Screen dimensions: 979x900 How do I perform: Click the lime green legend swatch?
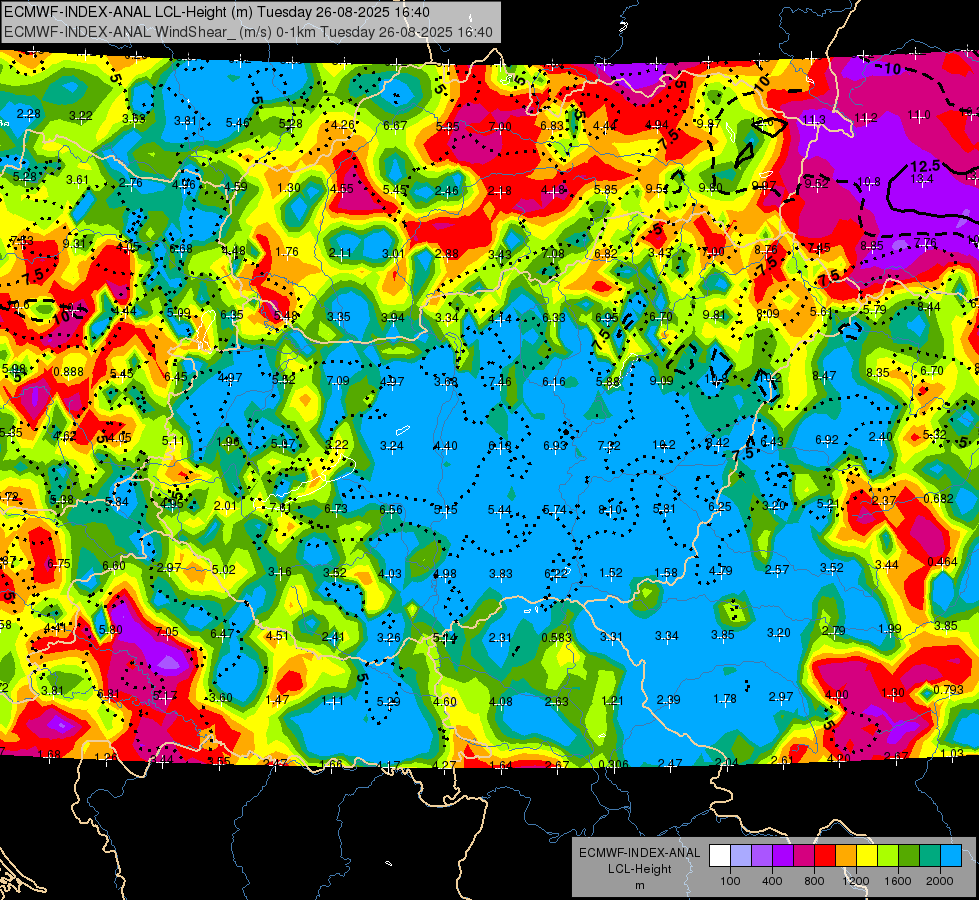click(888, 856)
